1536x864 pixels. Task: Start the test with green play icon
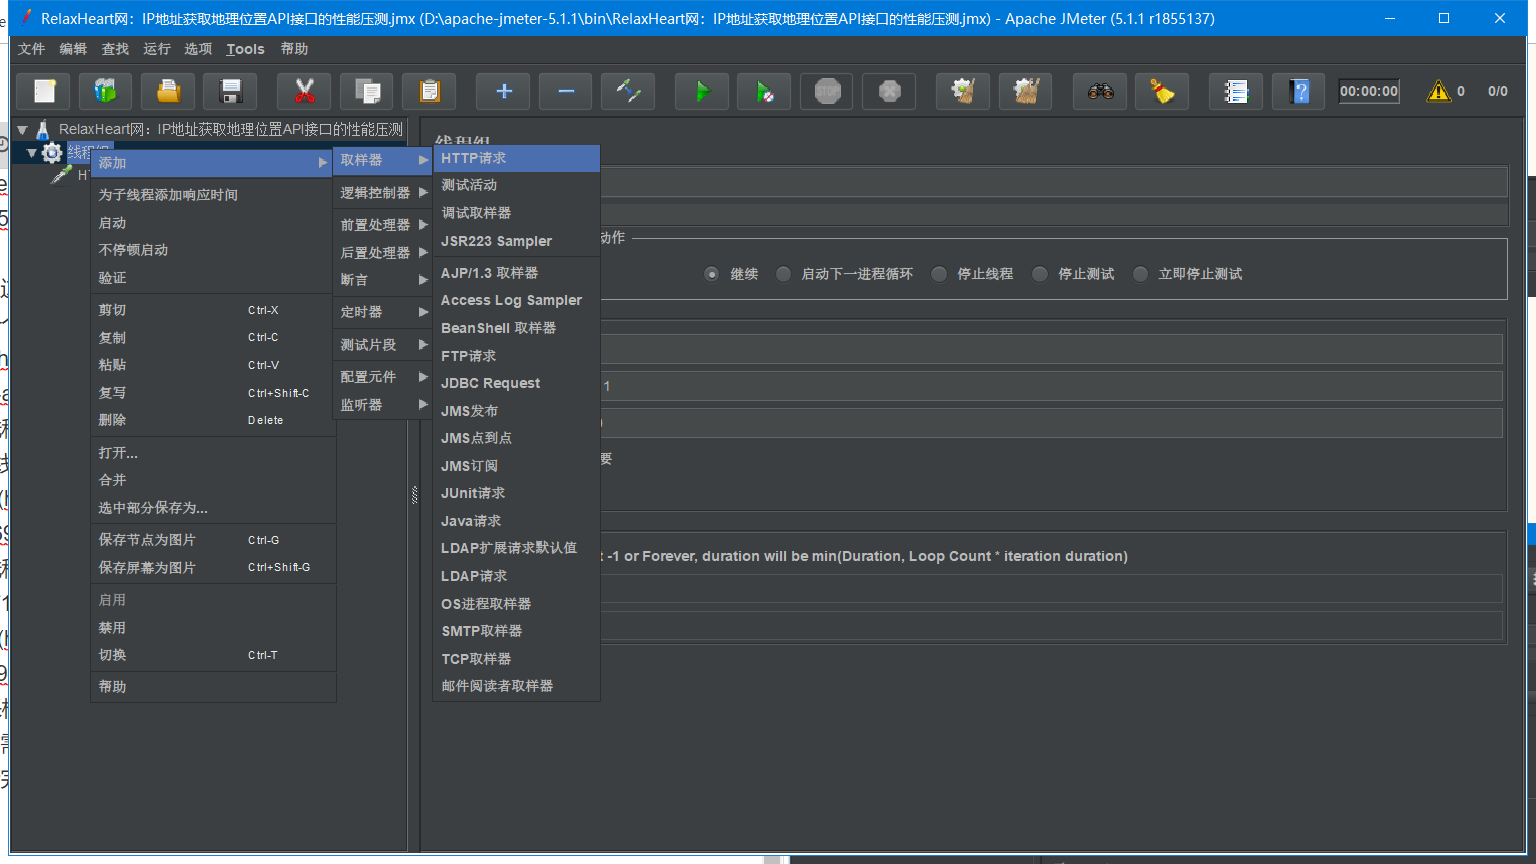702,91
